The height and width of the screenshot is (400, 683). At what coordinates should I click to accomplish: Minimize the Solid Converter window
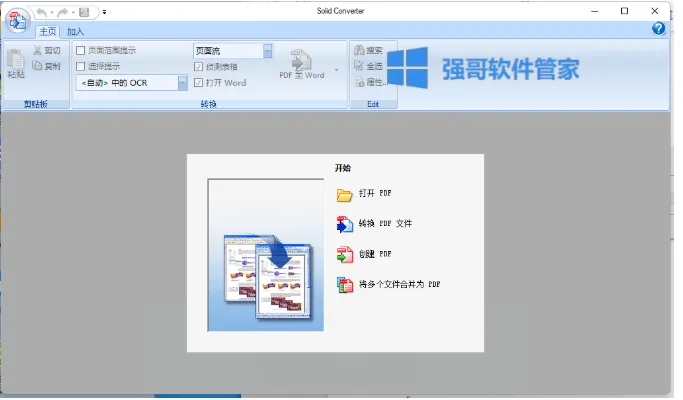click(x=595, y=11)
